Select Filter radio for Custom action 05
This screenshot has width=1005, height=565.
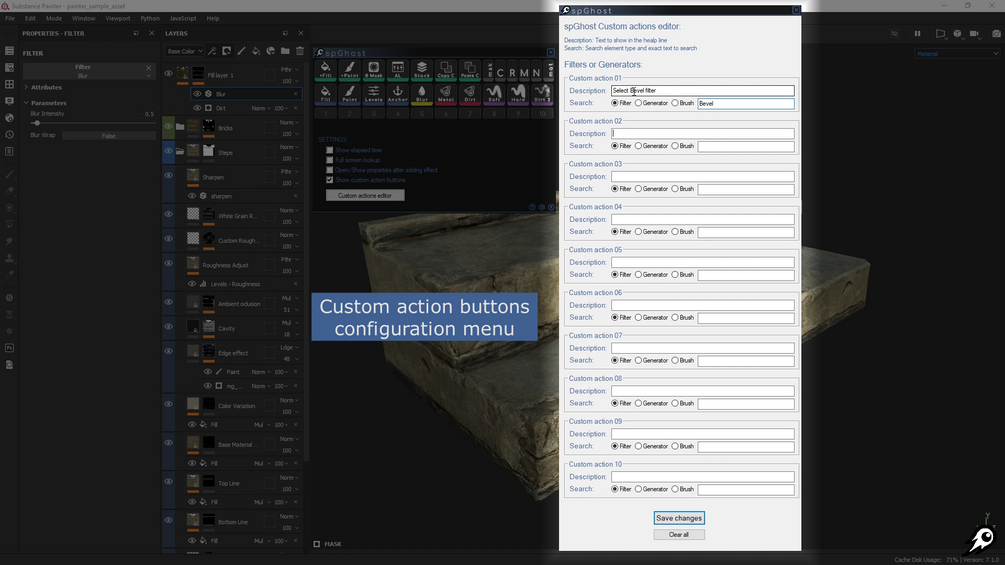(x=615, y=275)
